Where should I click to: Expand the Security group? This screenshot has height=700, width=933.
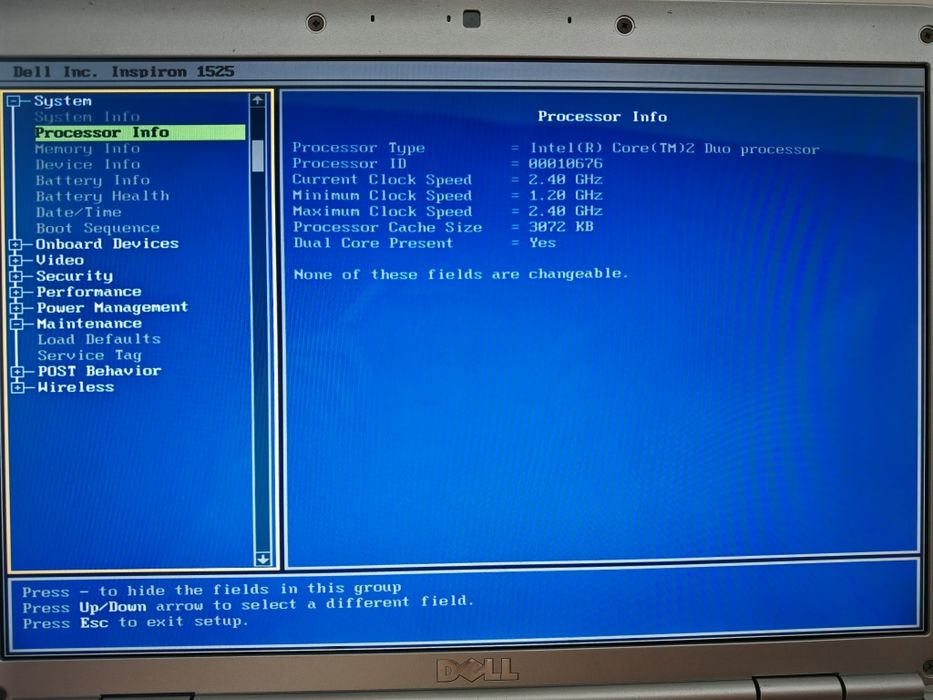point(16,276)
